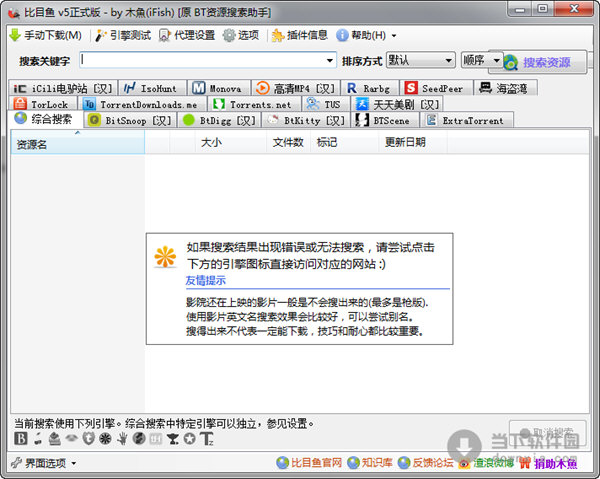
Task: Switch to the TorLock tab
Action: pyautogui.click(x=42, y=104)
